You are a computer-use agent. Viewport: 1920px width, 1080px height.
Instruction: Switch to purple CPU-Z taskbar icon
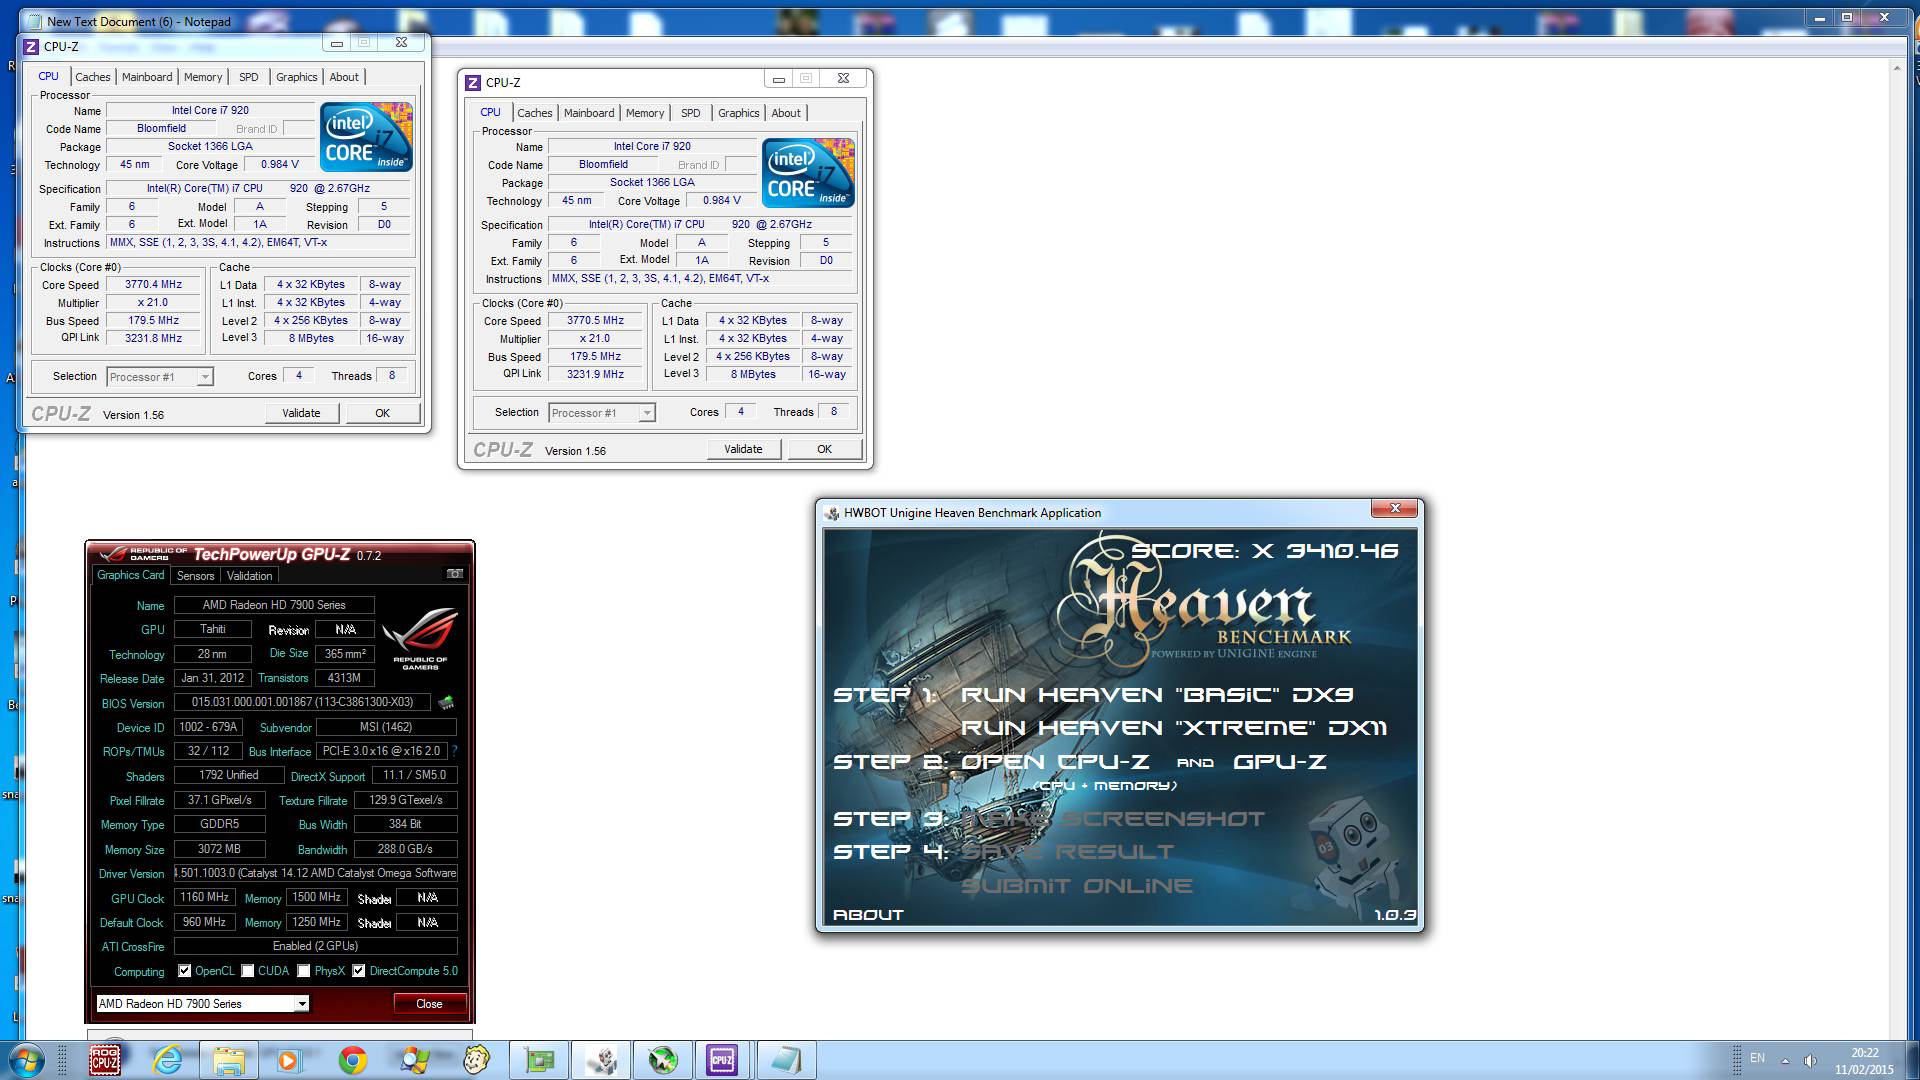[722, 1060]
